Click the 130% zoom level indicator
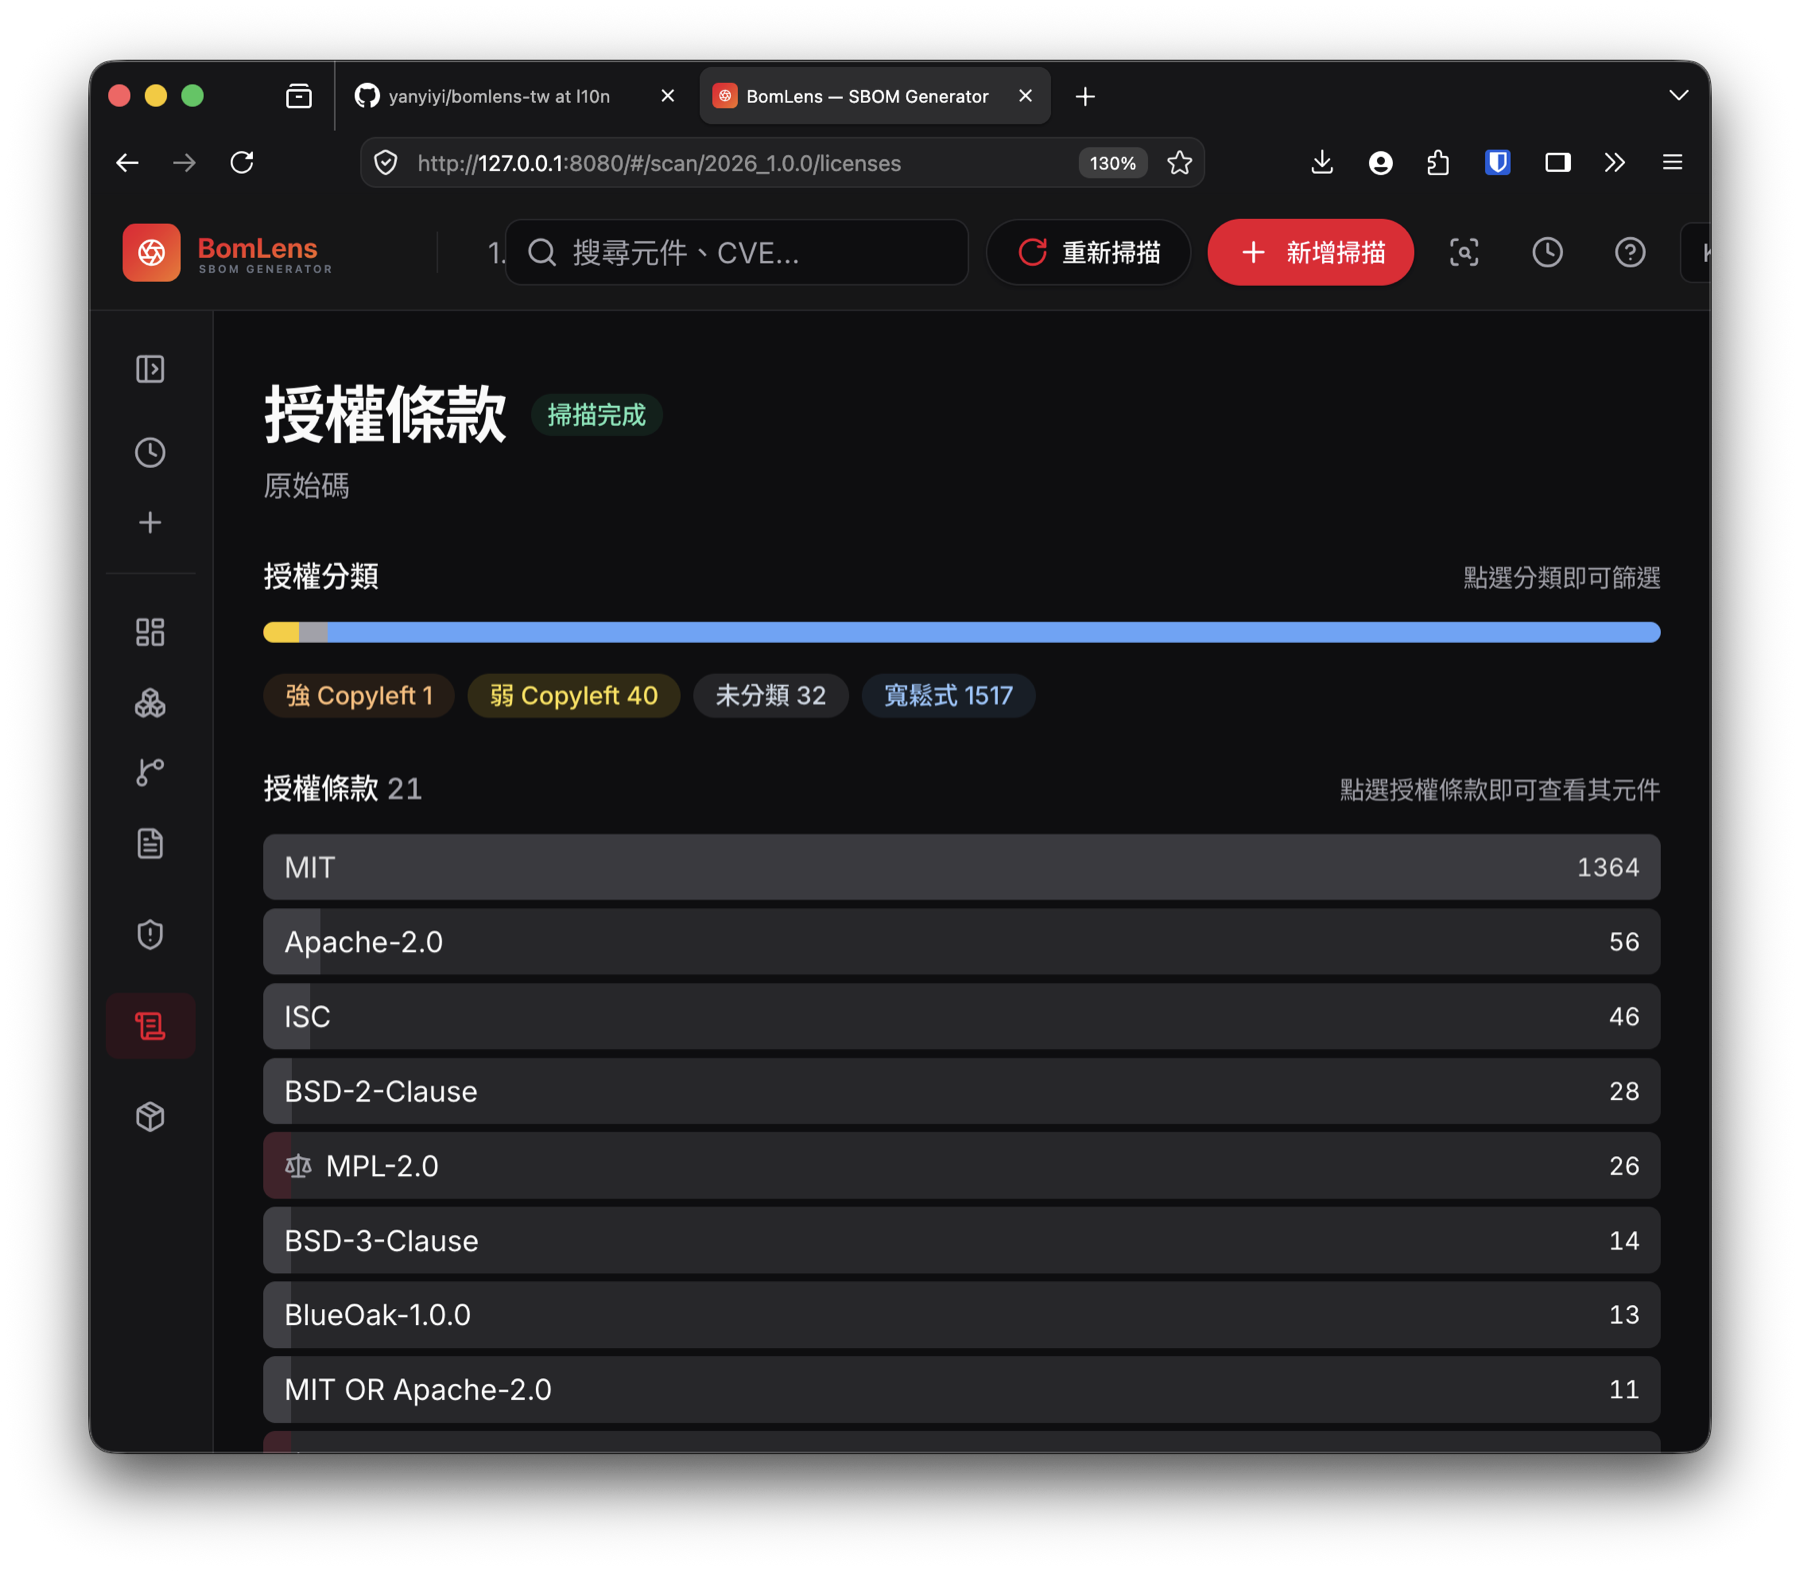 click(1112, 163)
